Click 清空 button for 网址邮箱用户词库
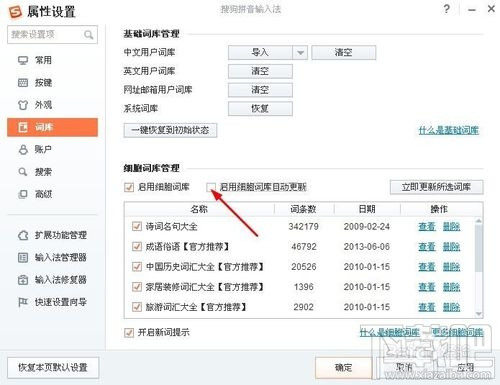This screenshot has width=500, height=385. click(260, 90)
